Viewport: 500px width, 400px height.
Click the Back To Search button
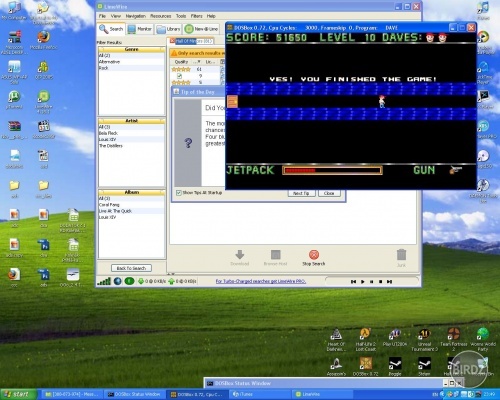[131, 268]
